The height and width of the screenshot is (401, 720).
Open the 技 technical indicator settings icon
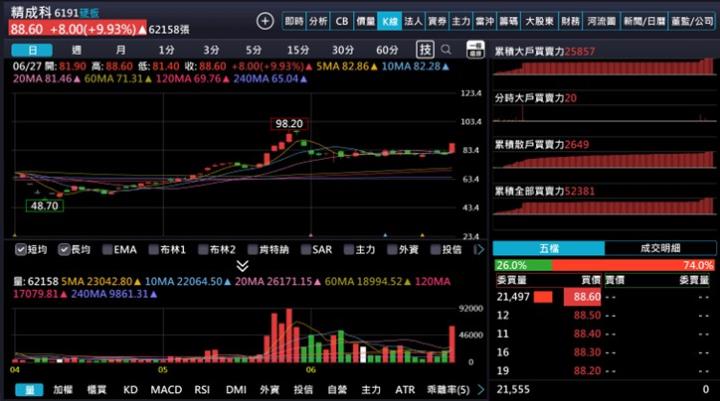tap(425, 50)
